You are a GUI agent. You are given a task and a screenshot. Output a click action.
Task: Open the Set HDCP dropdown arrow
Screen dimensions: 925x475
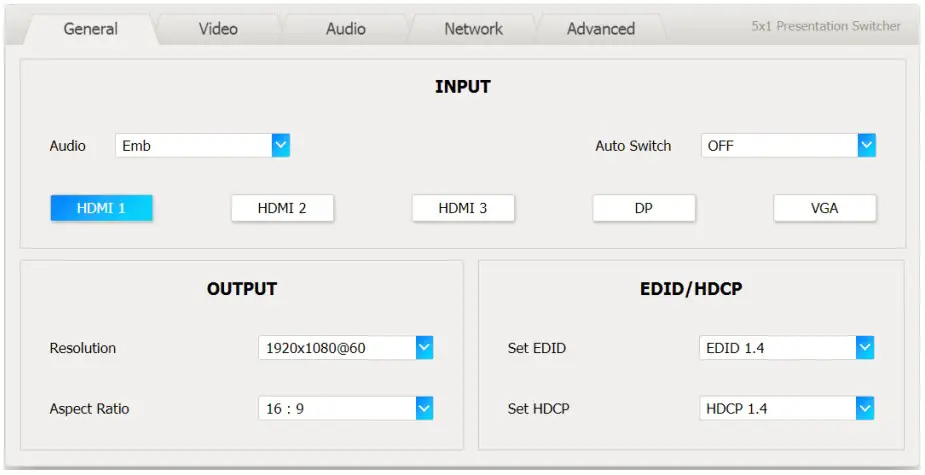tap(865, 409)
